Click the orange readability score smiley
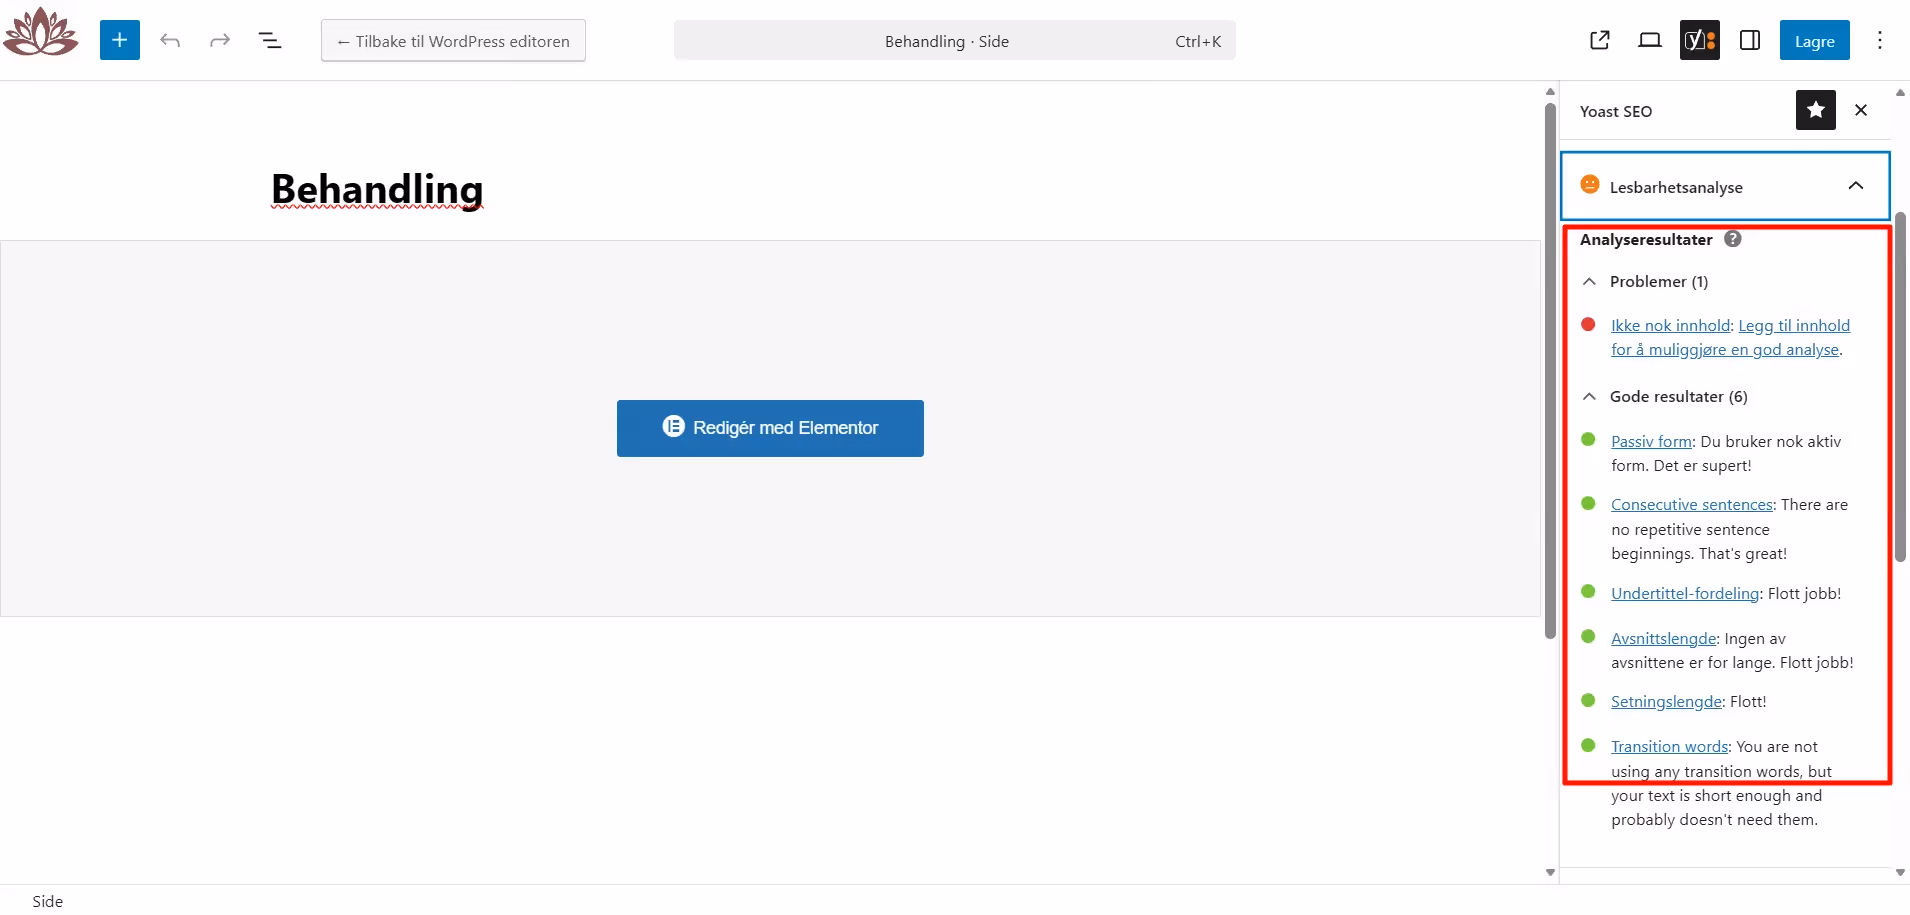1910x915 pixels. tap(1590, 185)
